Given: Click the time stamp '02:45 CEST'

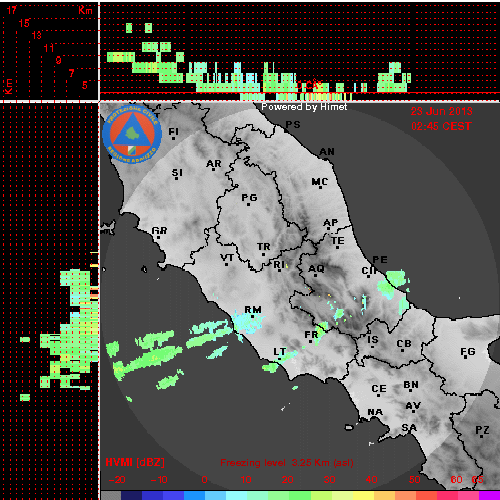Looking at the screenshot, I should click(x=441, y=126).
